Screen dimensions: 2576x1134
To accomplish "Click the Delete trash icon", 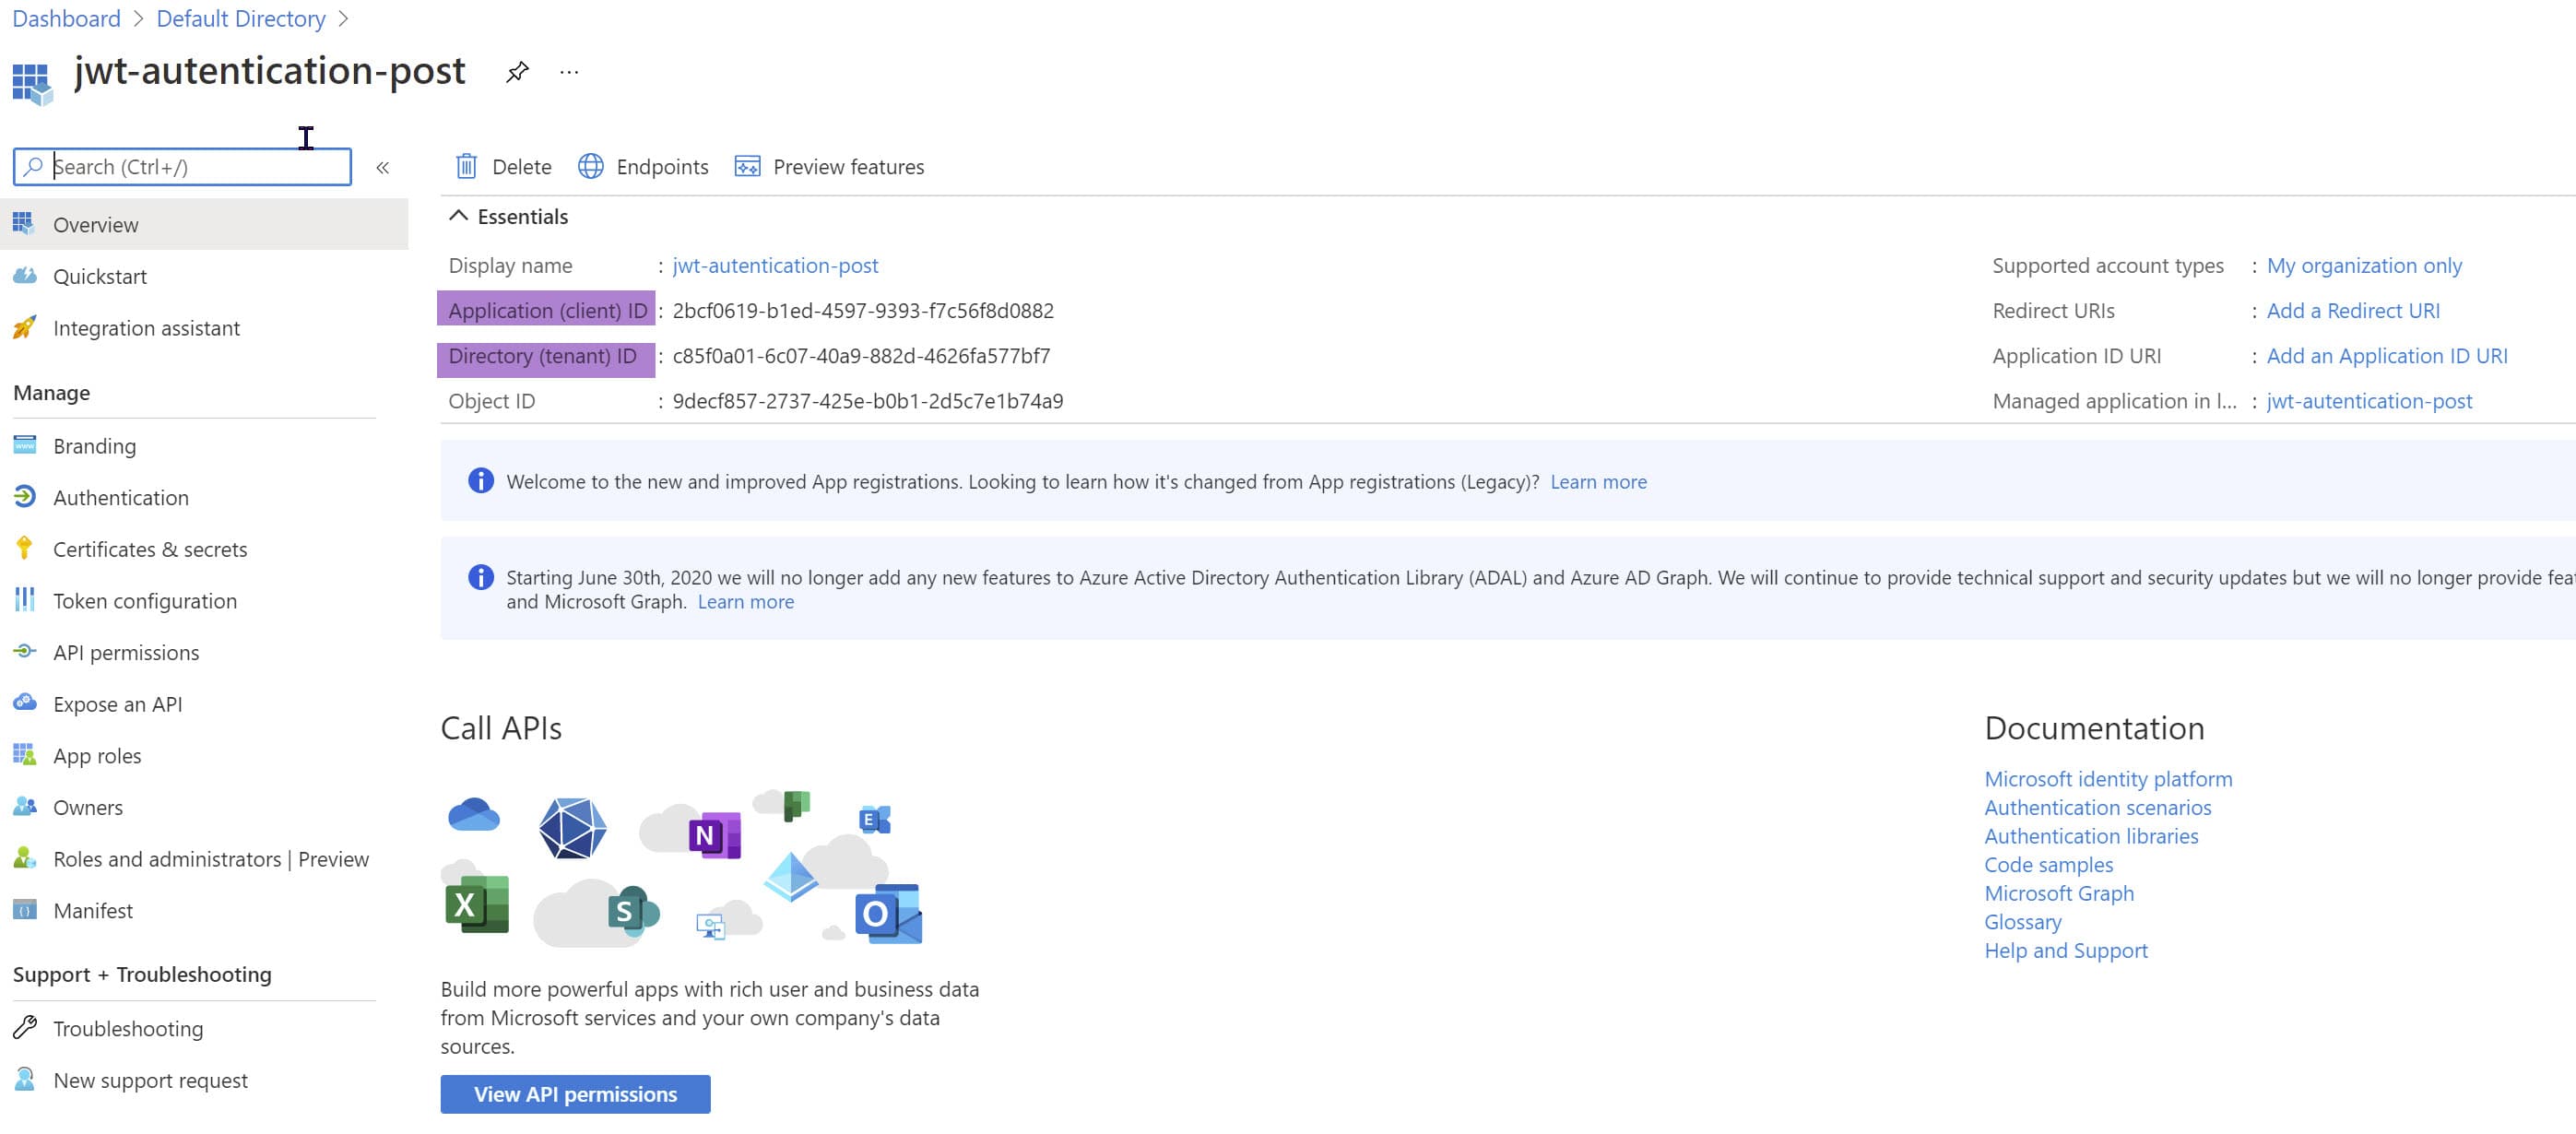I will (466, 166).
